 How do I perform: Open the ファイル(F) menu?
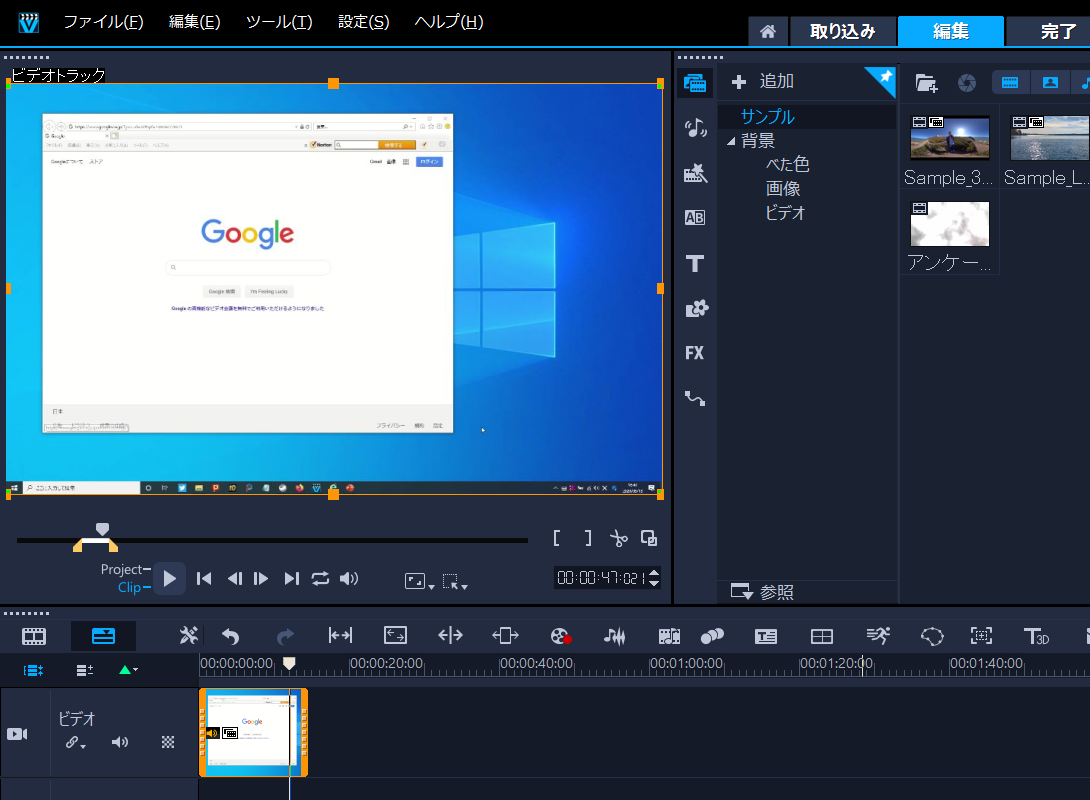point(104,22)
